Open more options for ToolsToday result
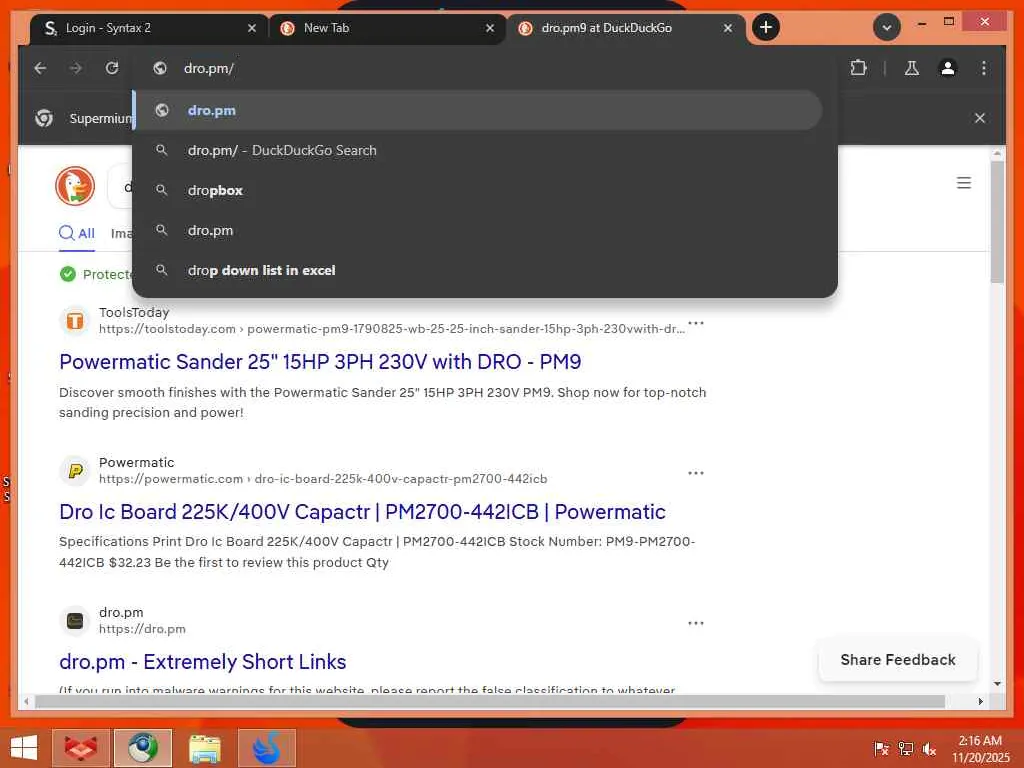Viewport: 1024px width, 768px height. [696, 323]
